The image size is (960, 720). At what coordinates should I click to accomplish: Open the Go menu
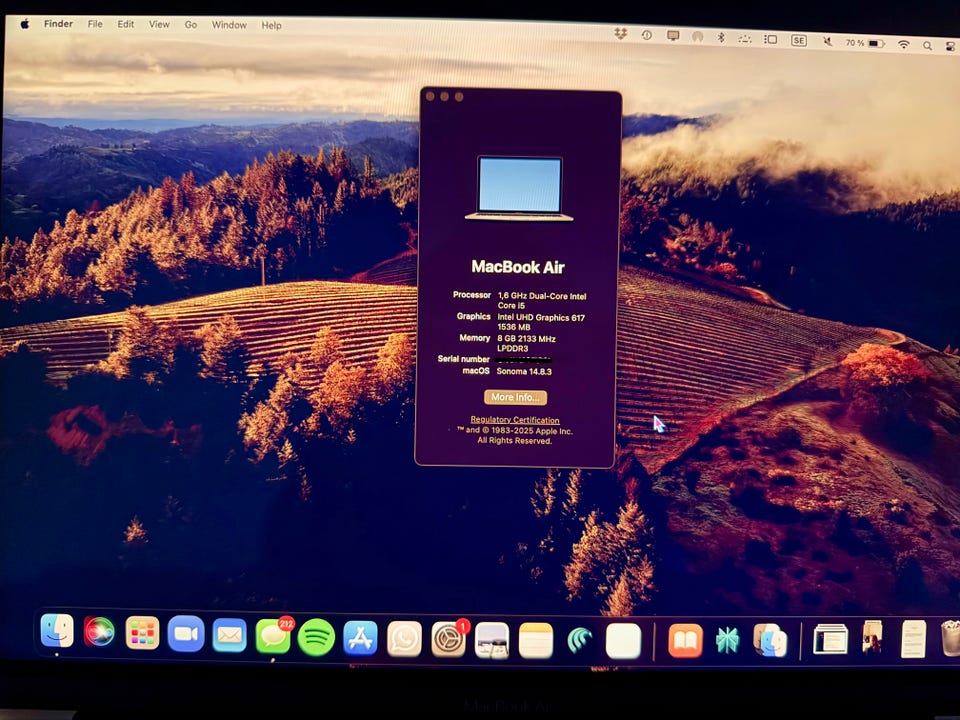coord(190,25)
